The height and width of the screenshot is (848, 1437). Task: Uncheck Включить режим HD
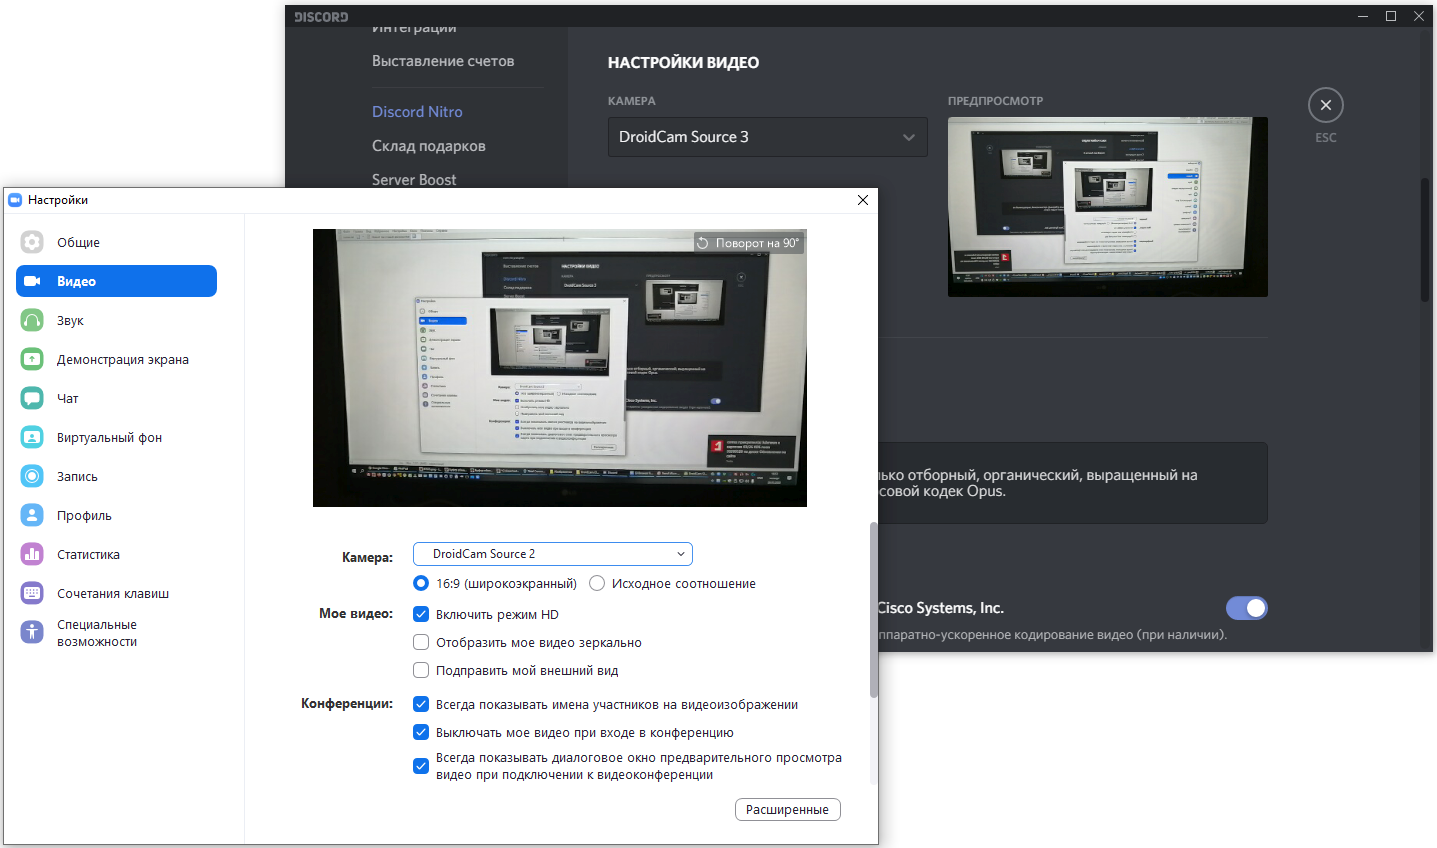421,614
